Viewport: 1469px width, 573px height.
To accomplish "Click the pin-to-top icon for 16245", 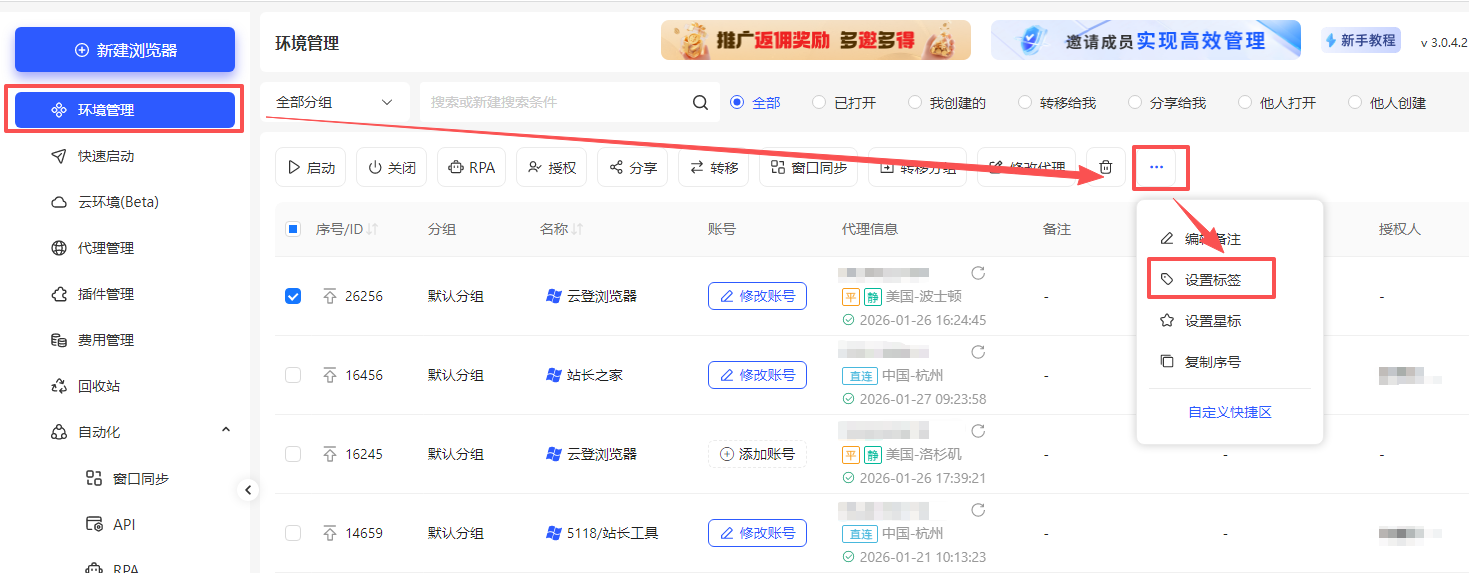I will tap(329, 454).
